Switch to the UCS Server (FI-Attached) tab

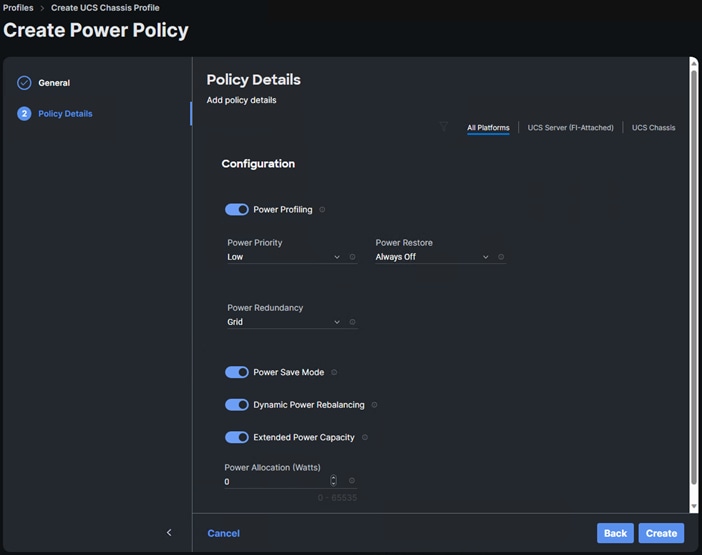570,128
